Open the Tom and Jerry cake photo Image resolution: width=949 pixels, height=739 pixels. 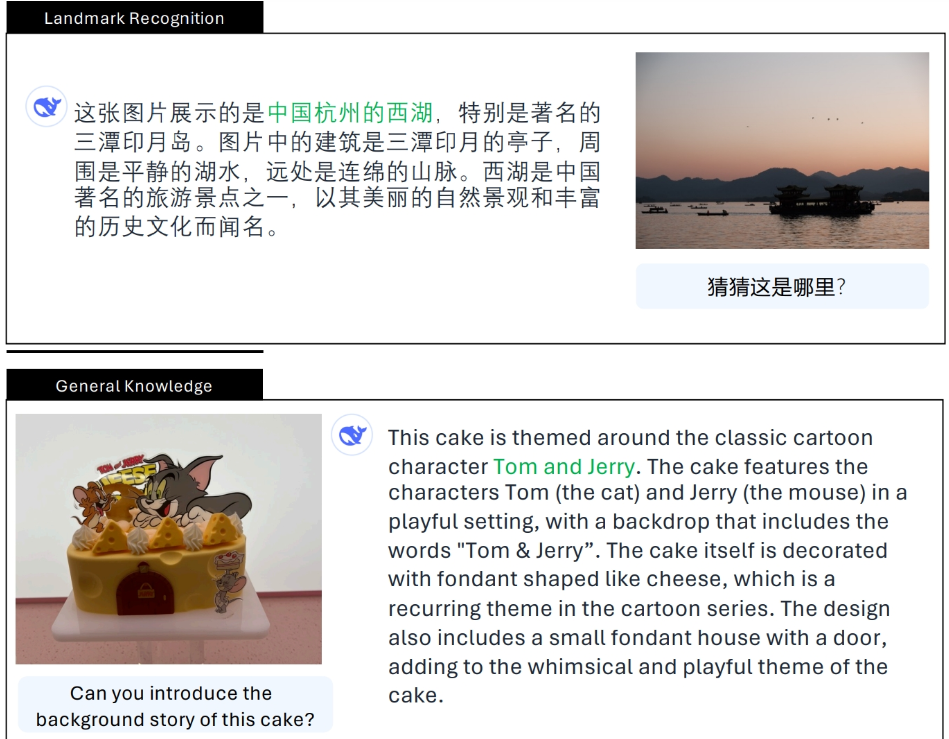[169, 539]
